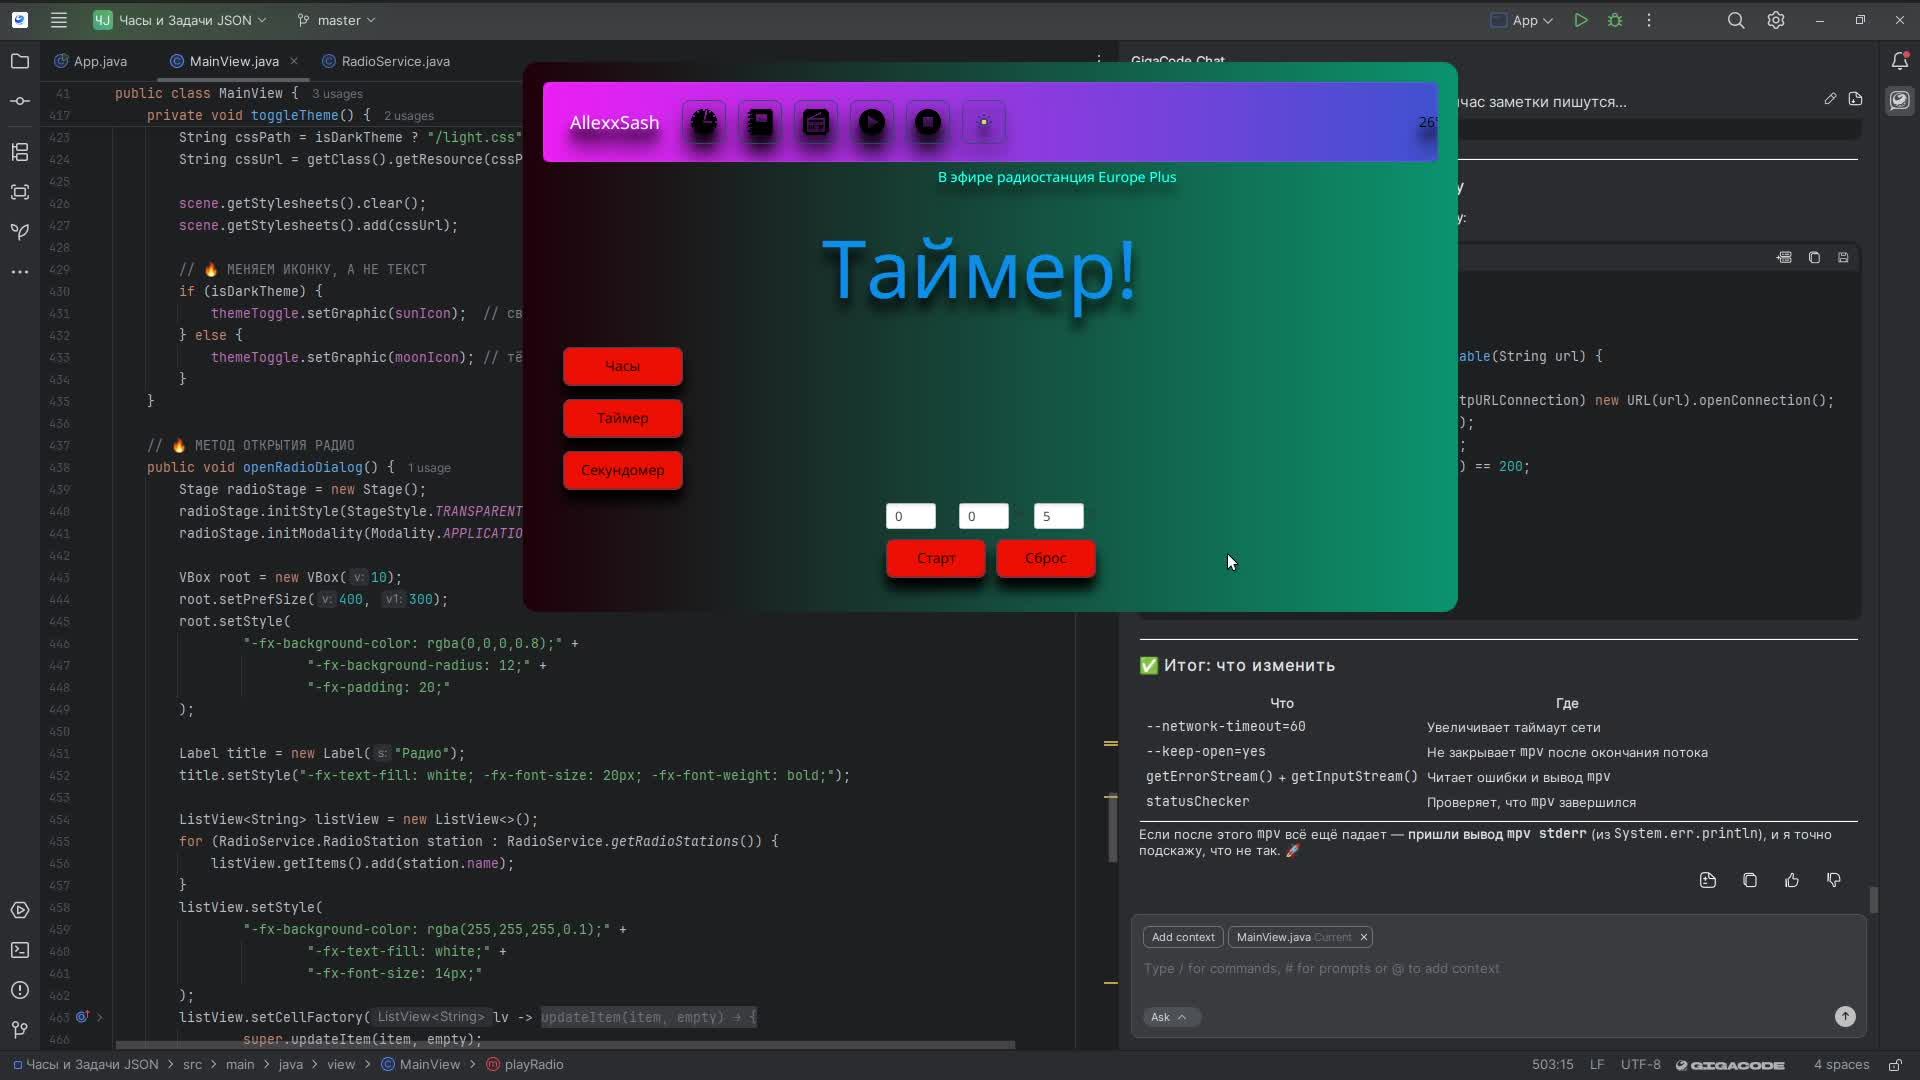The height and width of the screenshot is (1080, 1920).
Task: Open the Structure tool window
Action: pos(20,152)
